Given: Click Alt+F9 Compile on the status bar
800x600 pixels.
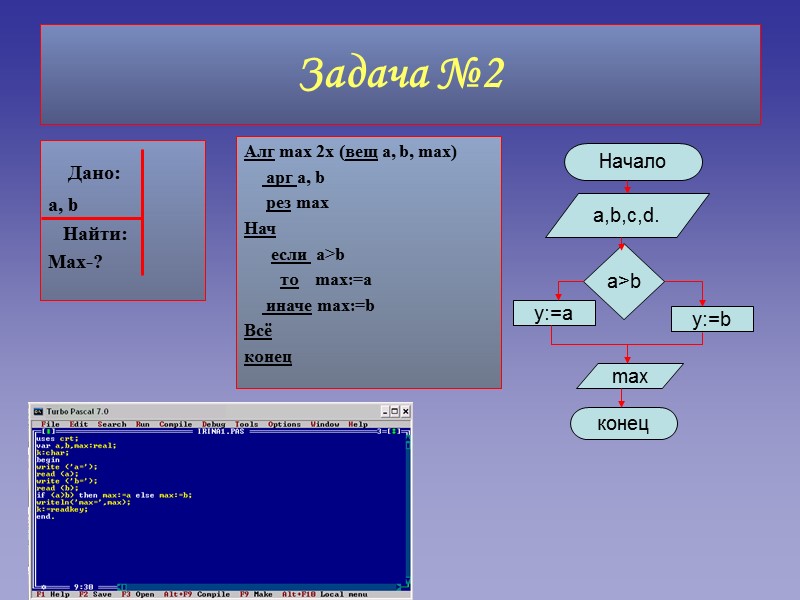Looking at the screenshot, I should click(x=197, y=594).
